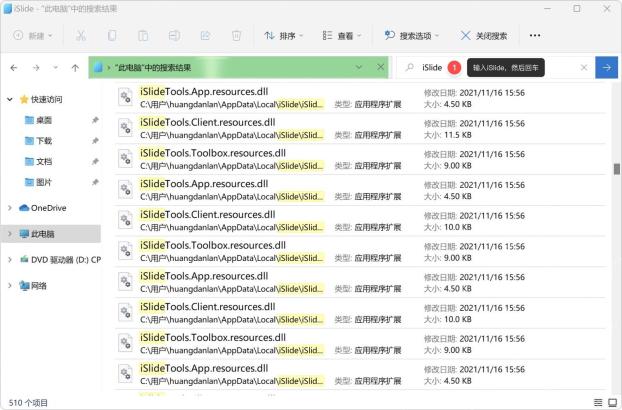Viewport: 622px width, 410px height.
Task: Click the Copy icon in toolbar
Action: 112,36
